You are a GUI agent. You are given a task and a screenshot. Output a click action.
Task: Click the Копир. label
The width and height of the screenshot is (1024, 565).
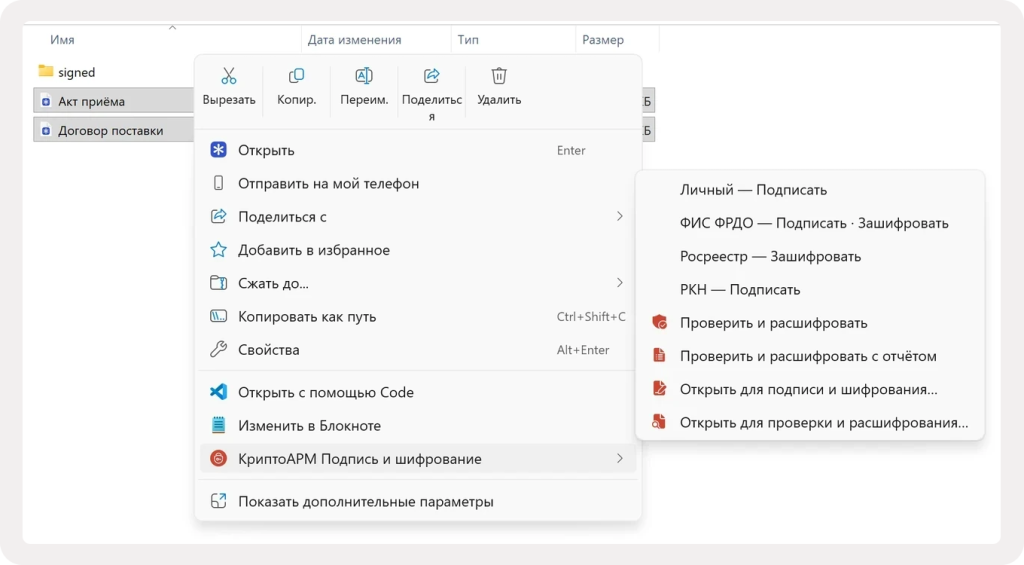tap(296, 100)
